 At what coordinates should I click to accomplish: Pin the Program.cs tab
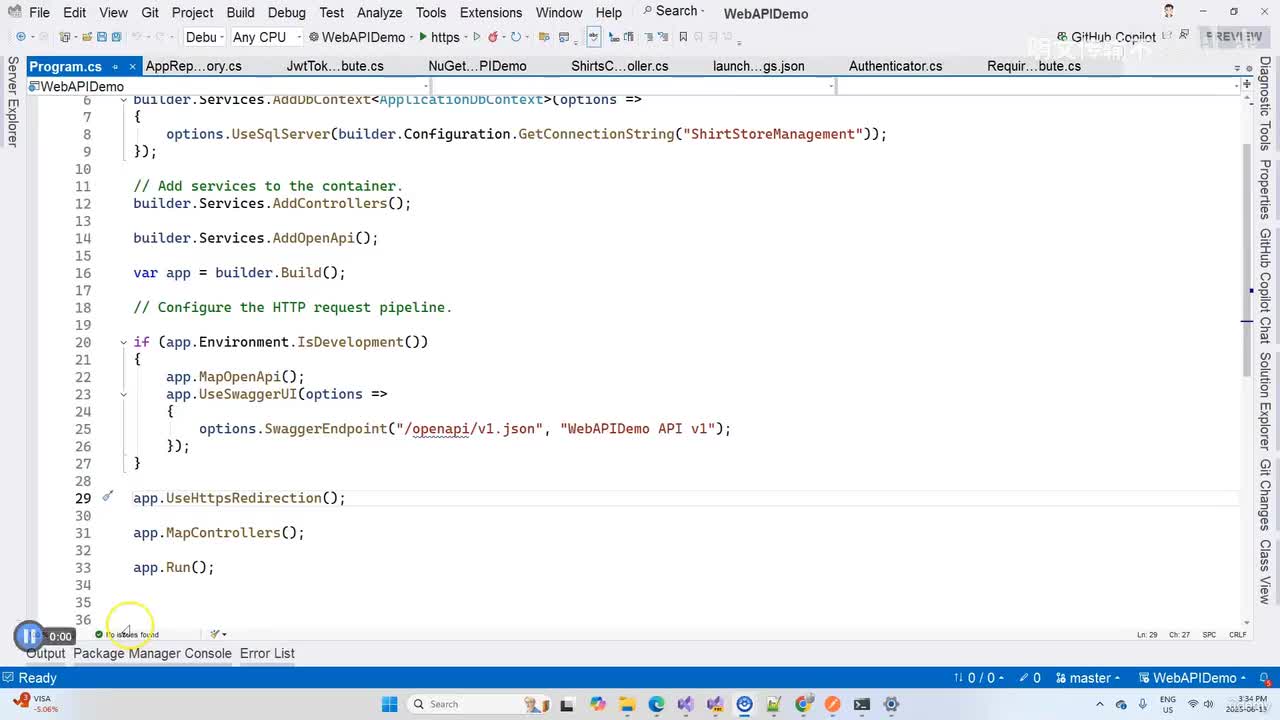[x=115, y=67]
